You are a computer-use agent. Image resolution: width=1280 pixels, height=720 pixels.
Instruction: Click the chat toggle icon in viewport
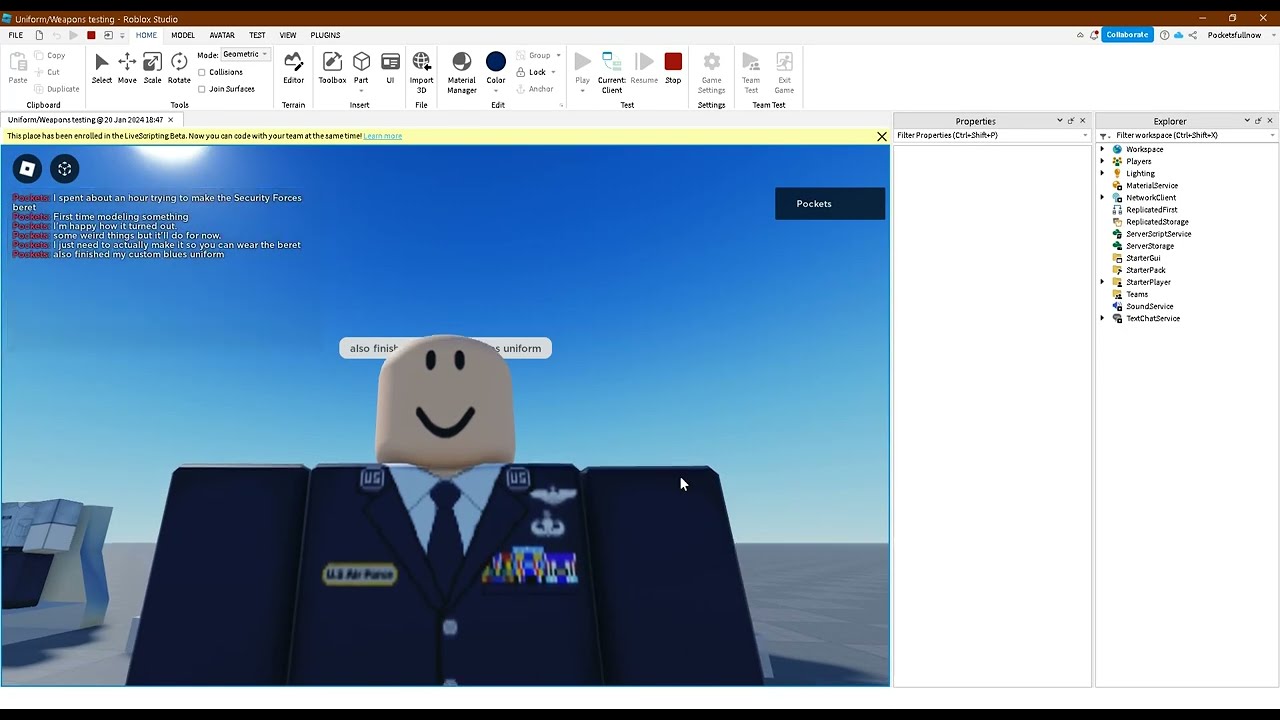[64, 169]
